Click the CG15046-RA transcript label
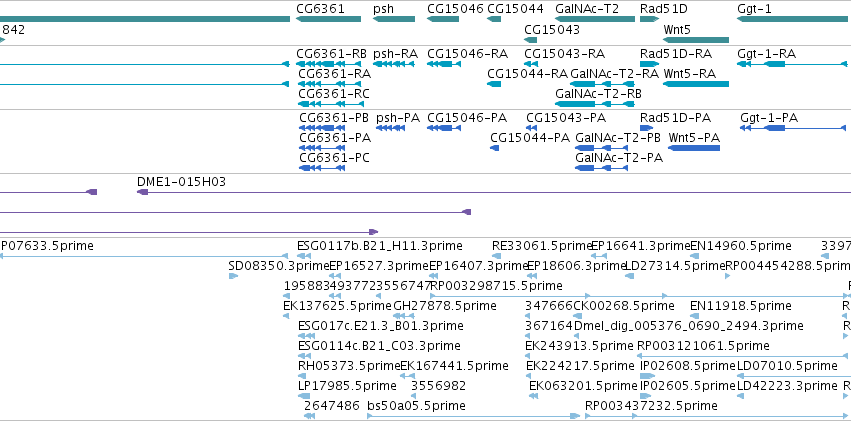Image resolution: width=851 pixels, height=421 pixels. point(467,54)
